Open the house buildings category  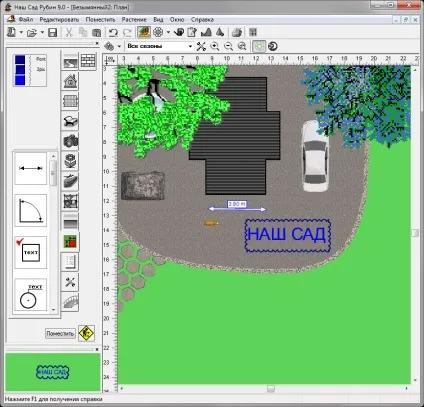(70, 81)
